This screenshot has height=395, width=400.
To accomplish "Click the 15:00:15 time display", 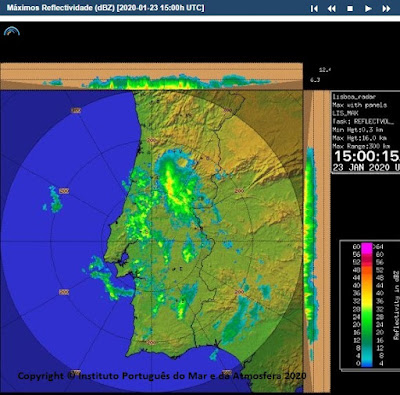I will coord(366,156).
